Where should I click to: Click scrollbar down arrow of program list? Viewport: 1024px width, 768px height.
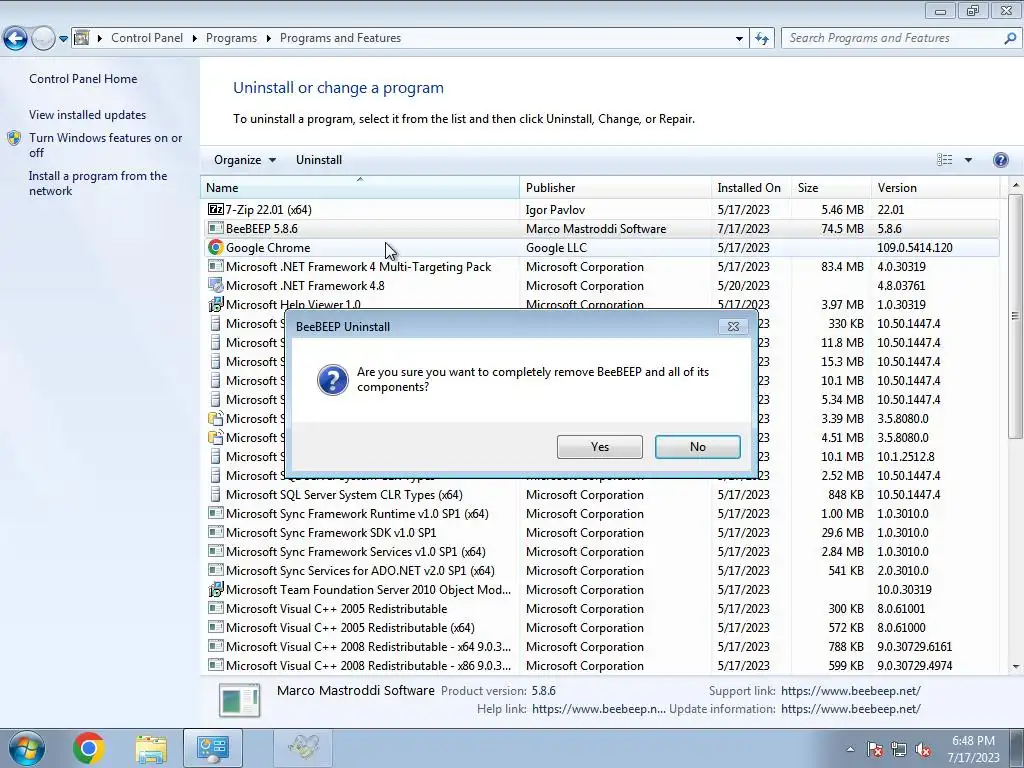tap(1016, 666)
